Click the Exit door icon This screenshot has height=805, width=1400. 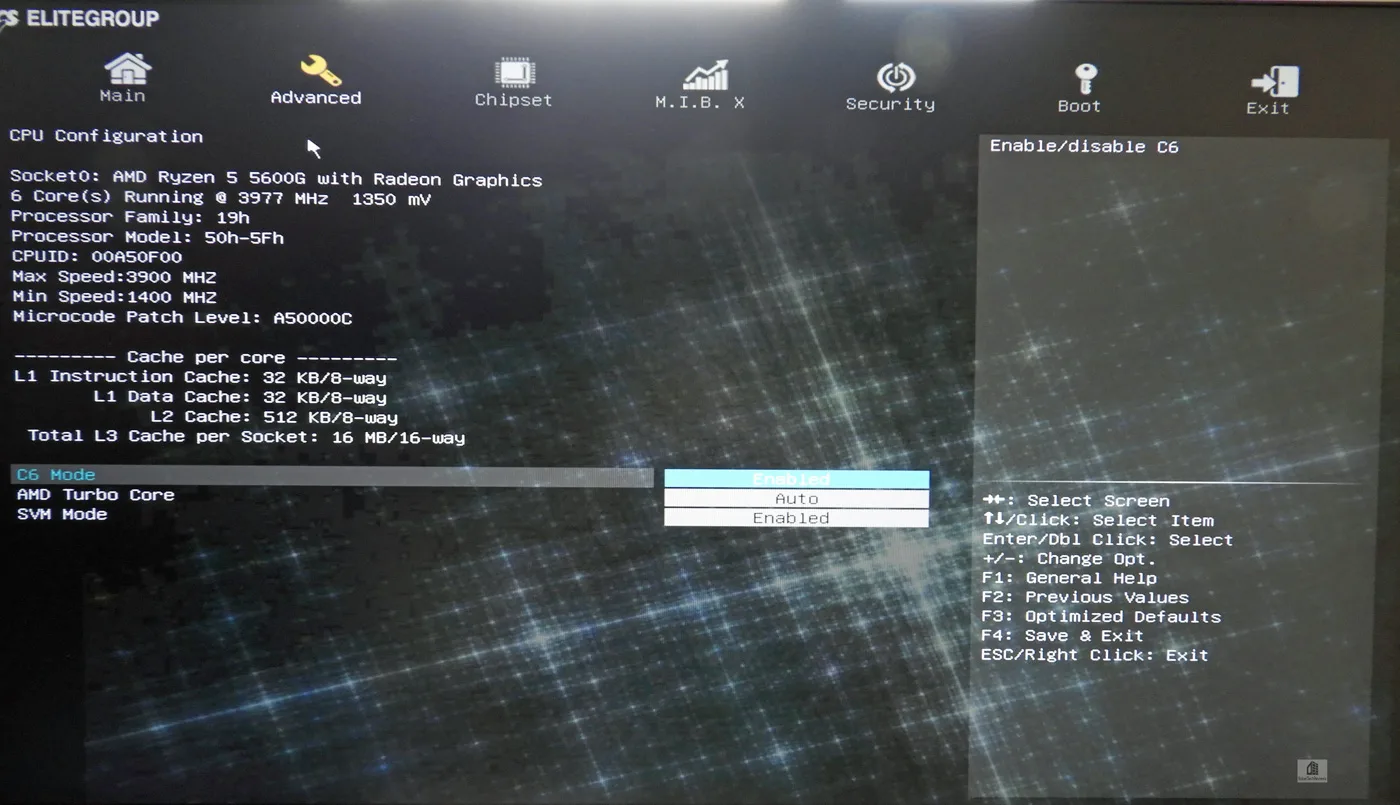(1274, 82)
